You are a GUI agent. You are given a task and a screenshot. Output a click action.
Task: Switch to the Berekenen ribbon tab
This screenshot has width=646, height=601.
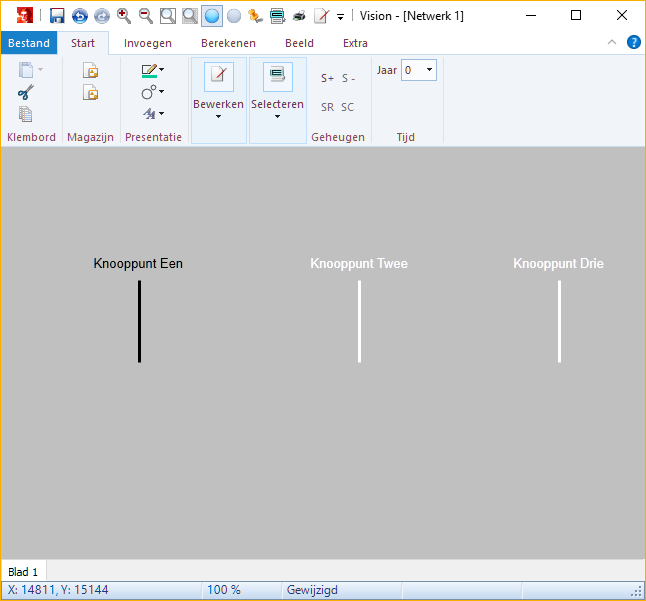[228, 43]
